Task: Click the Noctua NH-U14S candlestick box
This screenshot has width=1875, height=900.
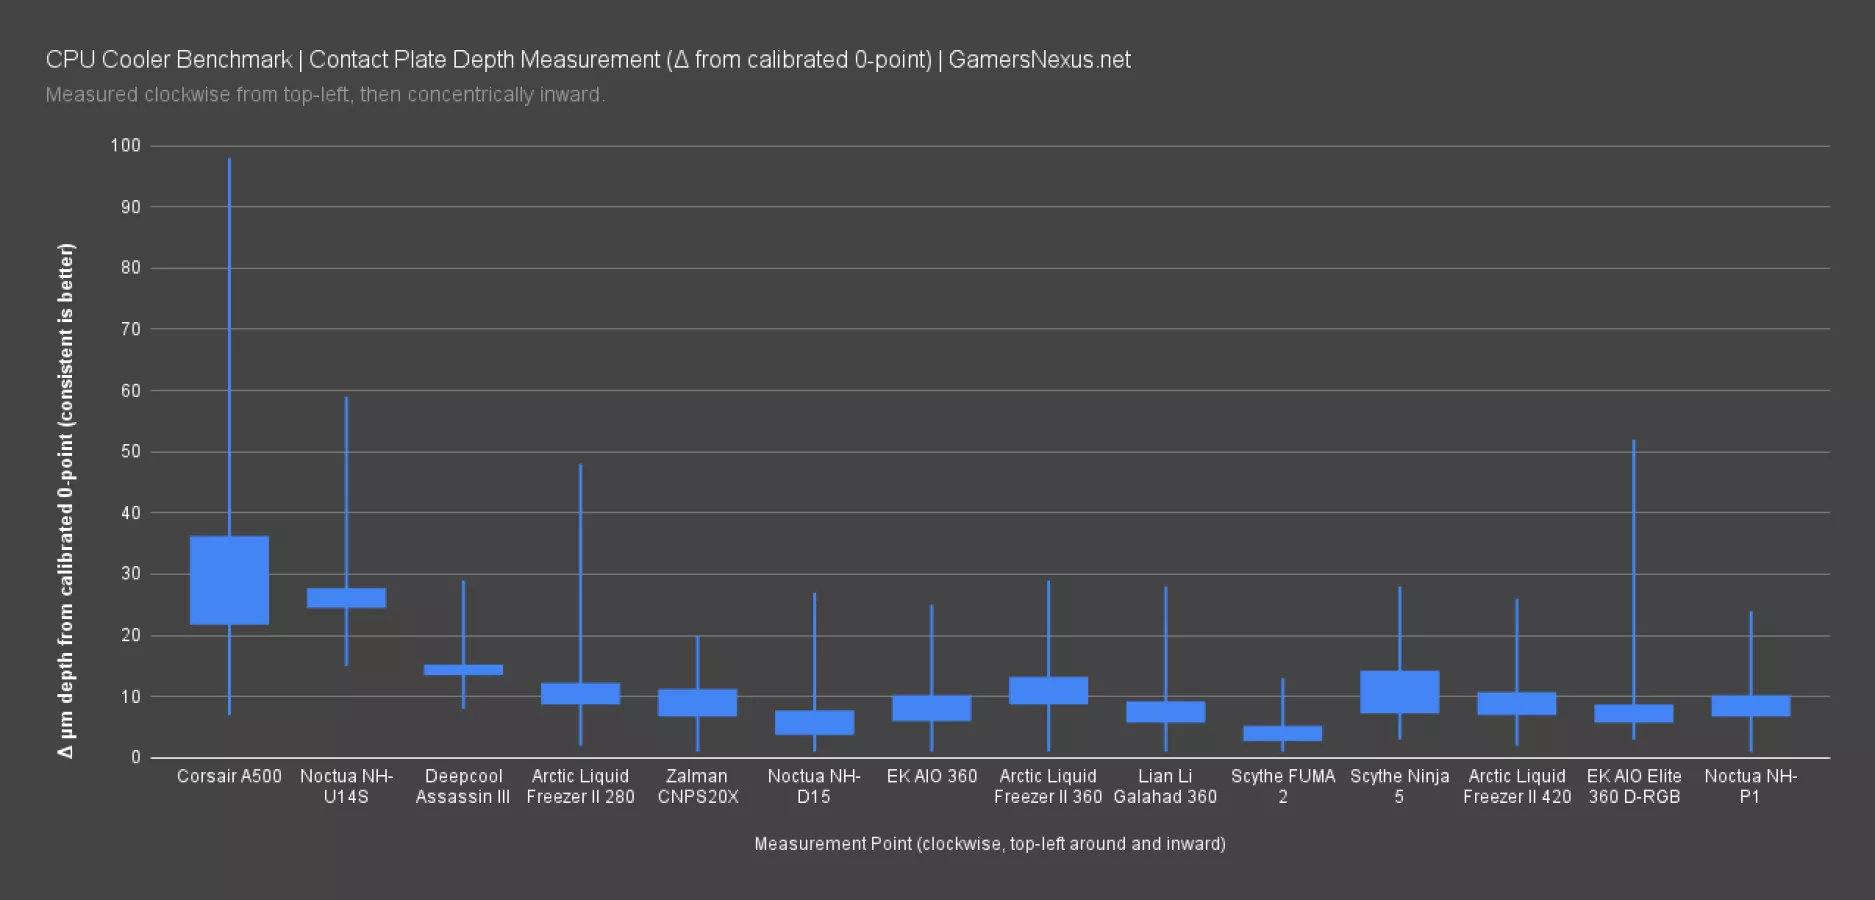Action: pos(346,598)
